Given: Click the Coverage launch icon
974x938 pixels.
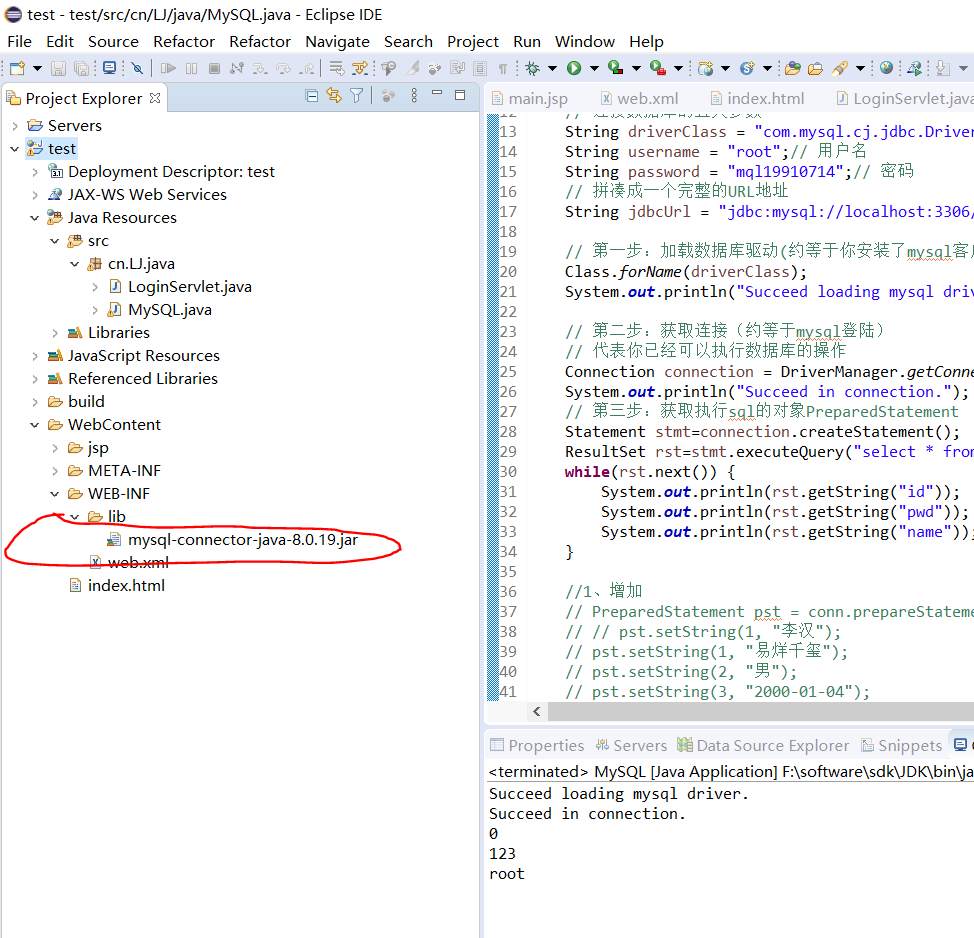Looking at the screenshot, I should pyautogui.click(x=615, y=68).
